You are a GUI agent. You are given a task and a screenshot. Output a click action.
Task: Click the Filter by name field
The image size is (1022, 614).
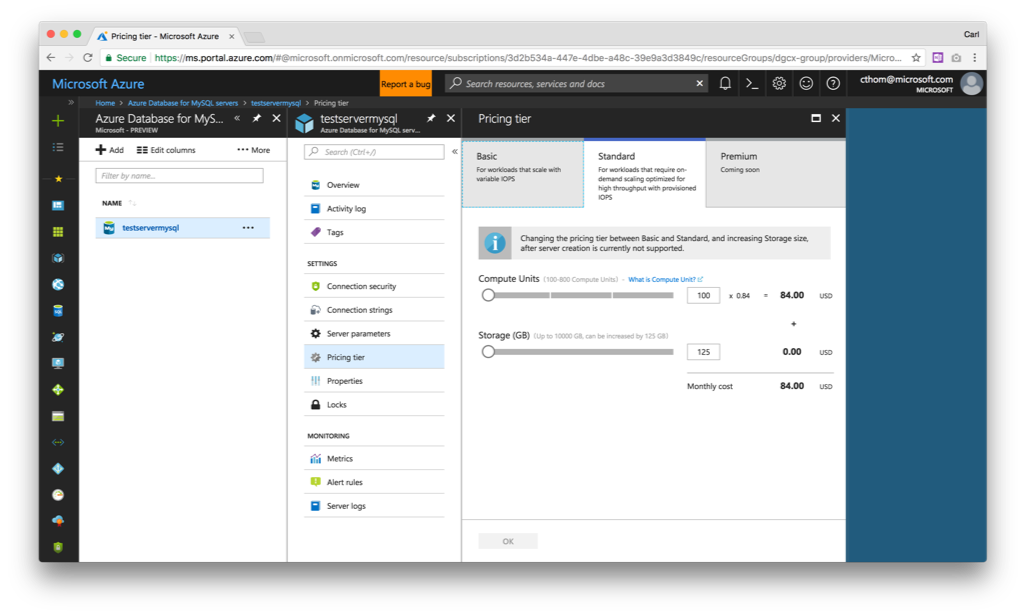tap(179, 176)
